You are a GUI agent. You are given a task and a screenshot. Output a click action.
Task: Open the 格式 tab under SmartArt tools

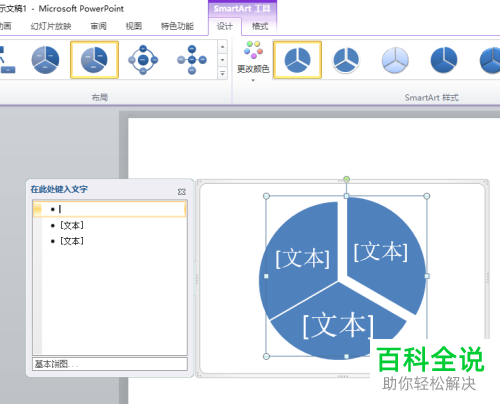point(260,26)
